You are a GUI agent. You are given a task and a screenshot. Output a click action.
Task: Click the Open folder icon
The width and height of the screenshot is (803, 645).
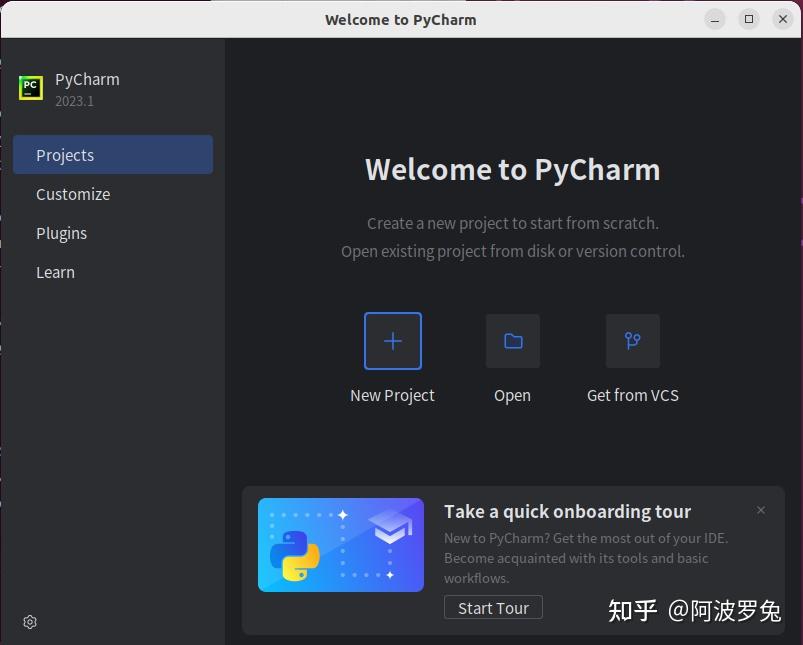point(513,341)
